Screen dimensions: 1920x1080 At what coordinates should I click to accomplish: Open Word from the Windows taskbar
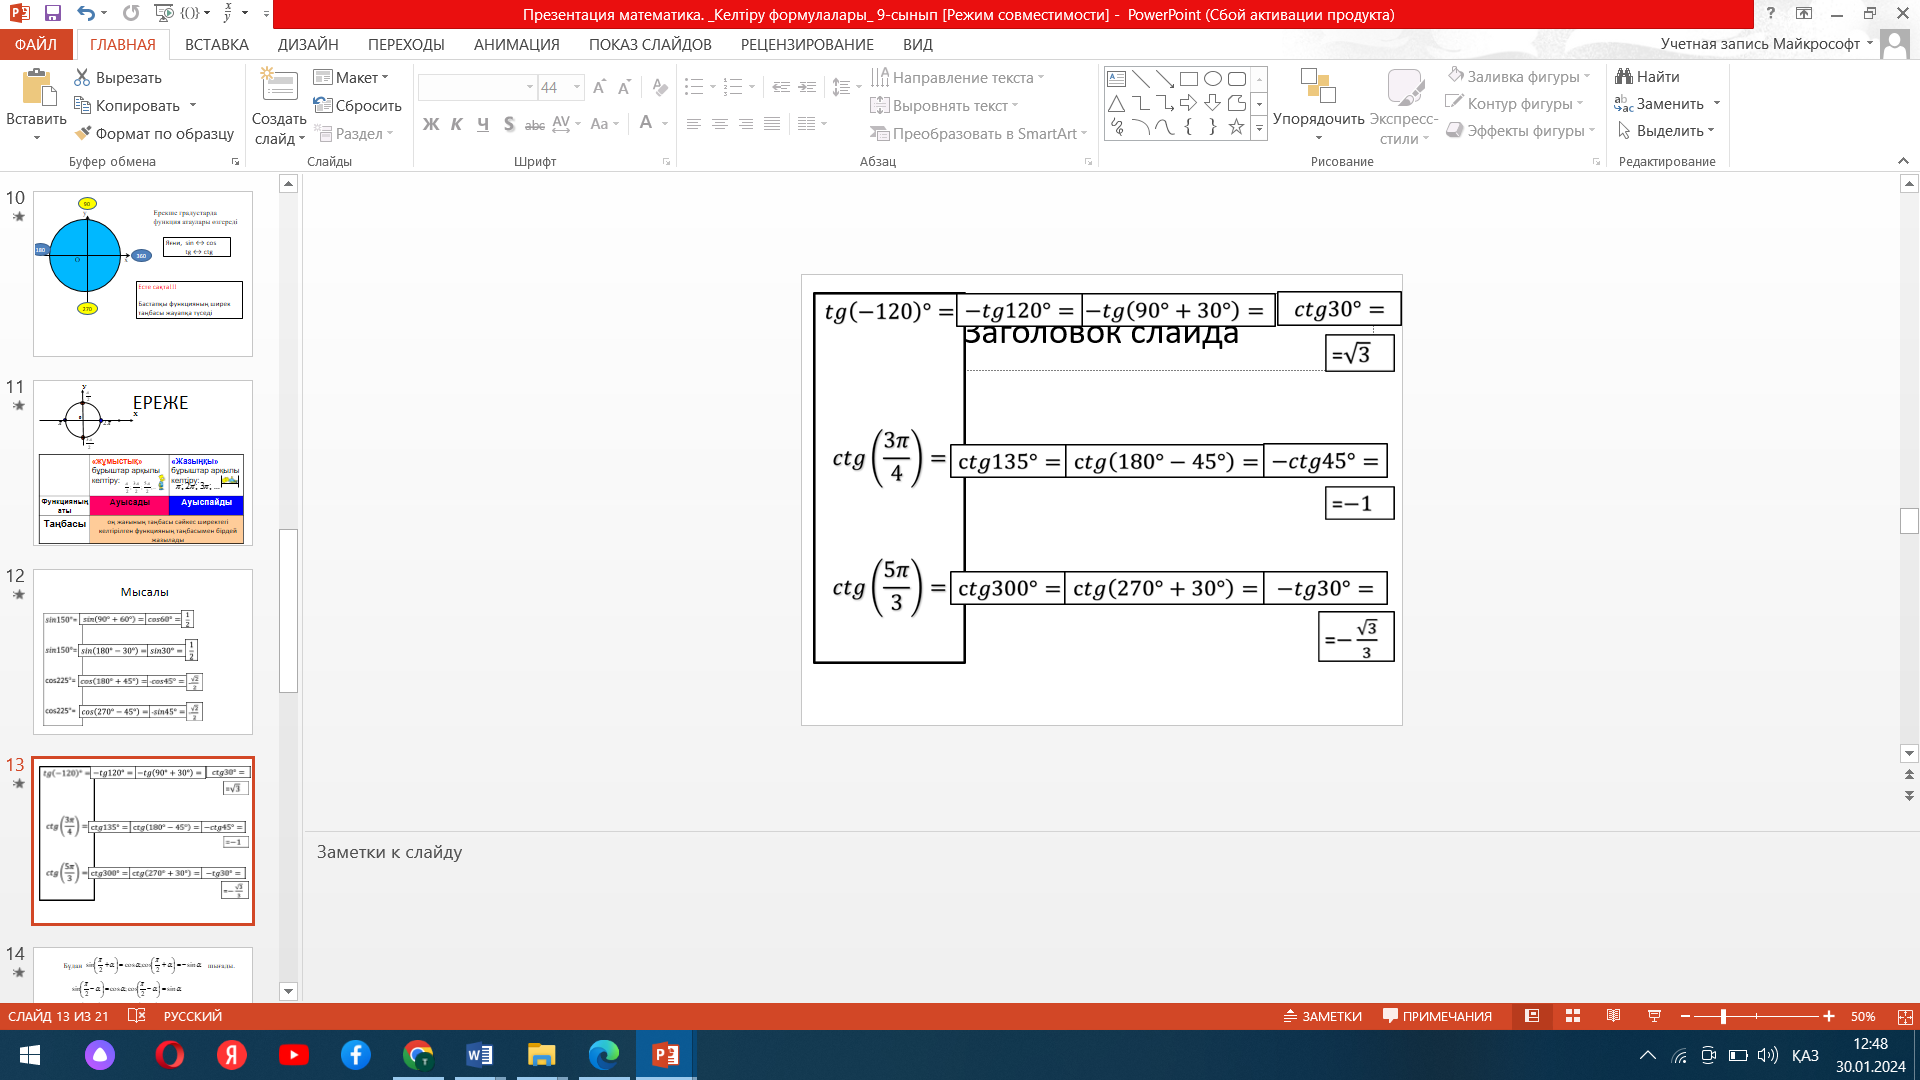pyautogui.click(x=479, y=1055)
